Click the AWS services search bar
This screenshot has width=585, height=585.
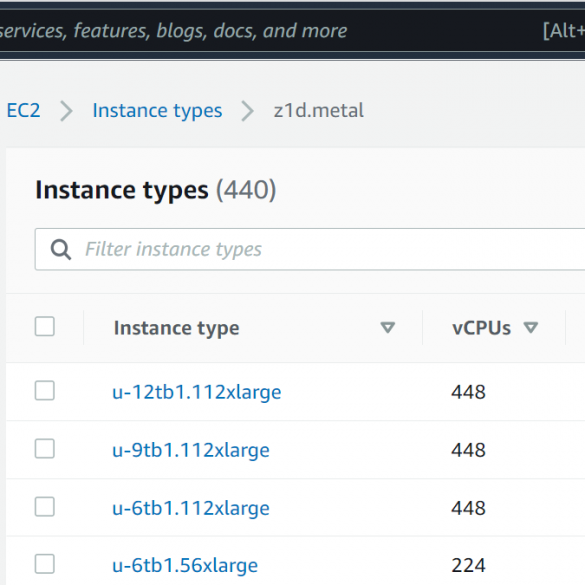(x=292, y=31)
